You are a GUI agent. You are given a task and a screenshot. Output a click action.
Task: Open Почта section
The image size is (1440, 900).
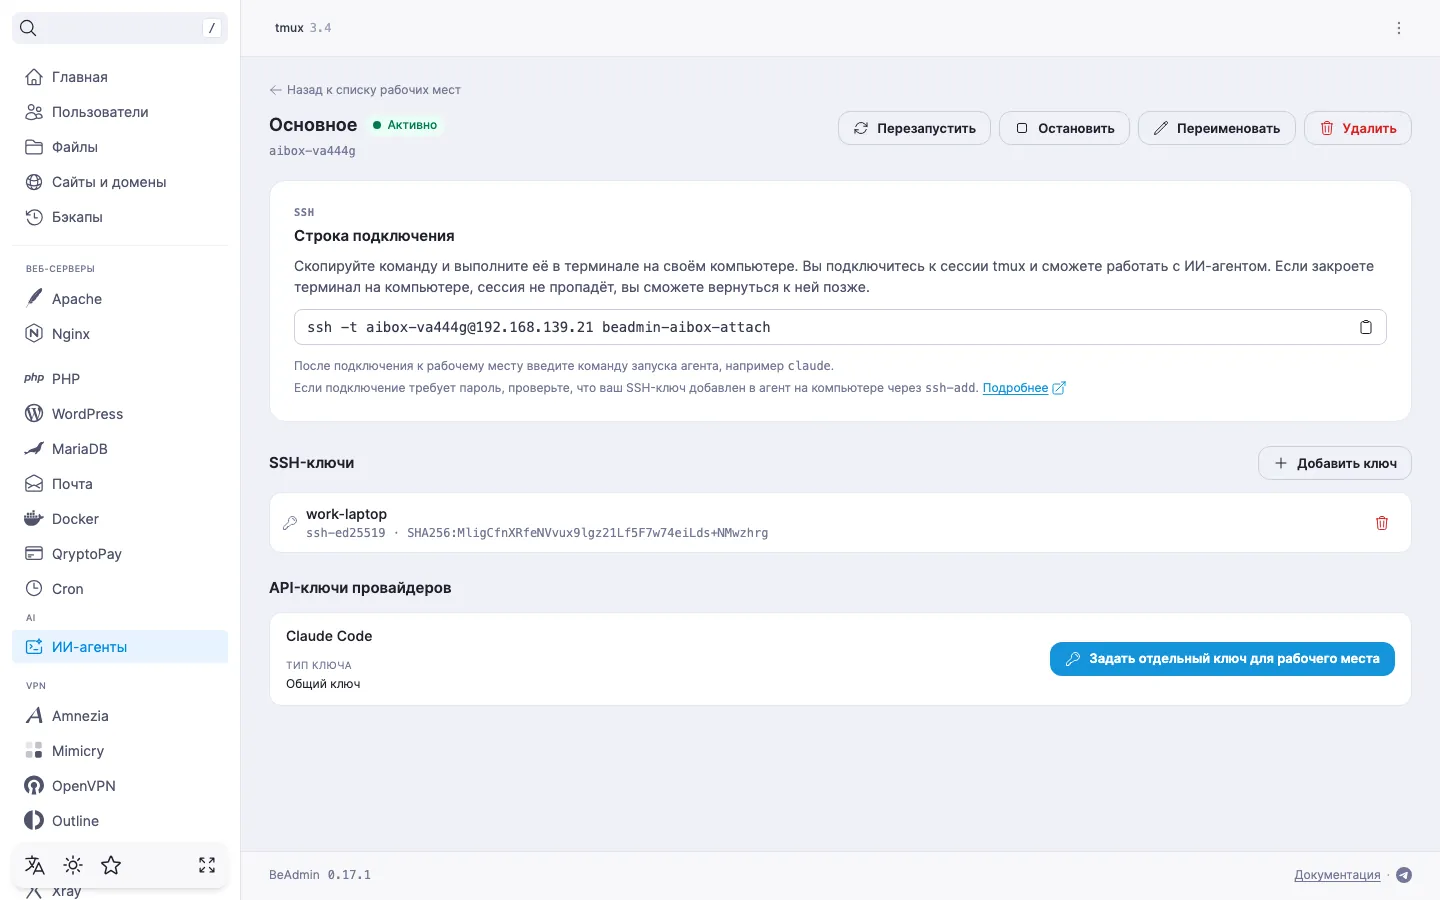[120, 484]
